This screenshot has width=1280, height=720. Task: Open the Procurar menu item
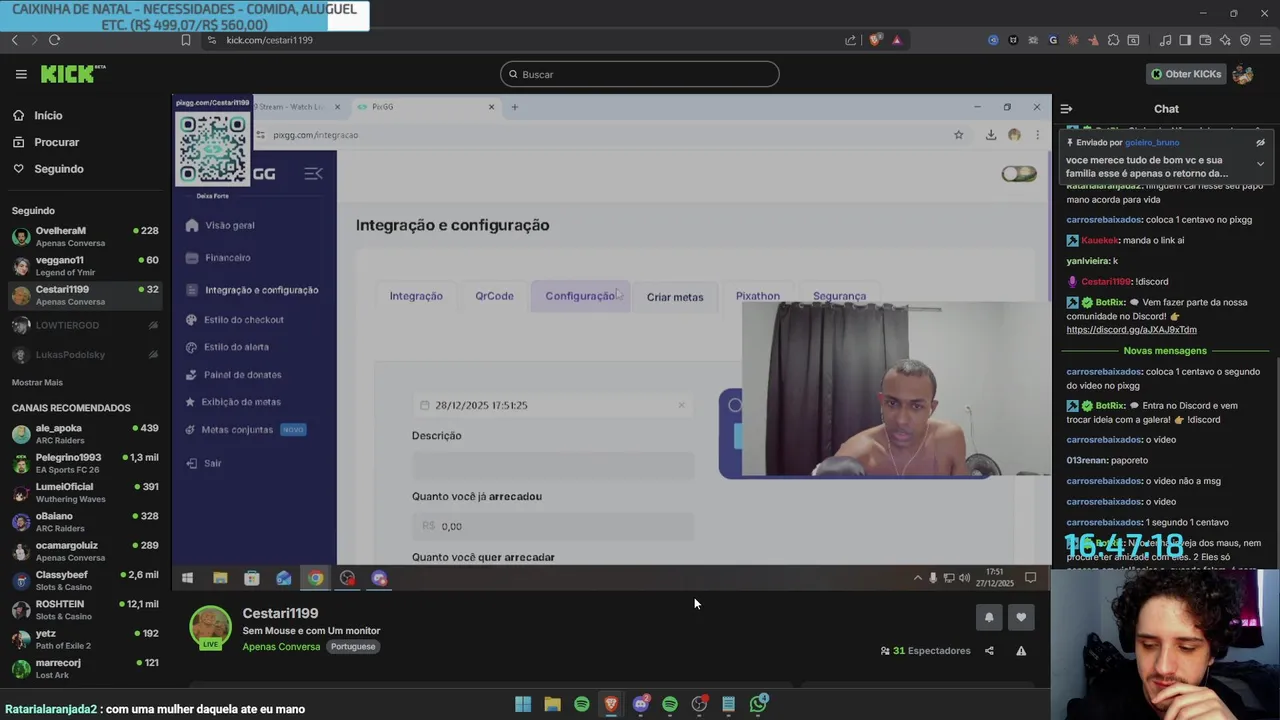(56, 142)
